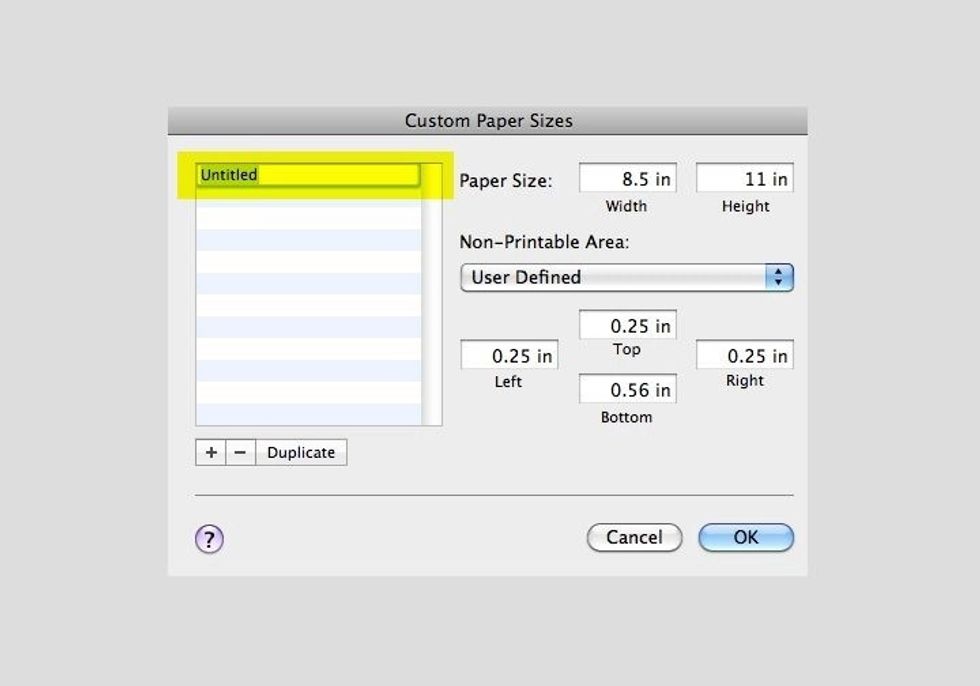
Task: Click the Width field showing 8.5 in
Action: [628, 179]
